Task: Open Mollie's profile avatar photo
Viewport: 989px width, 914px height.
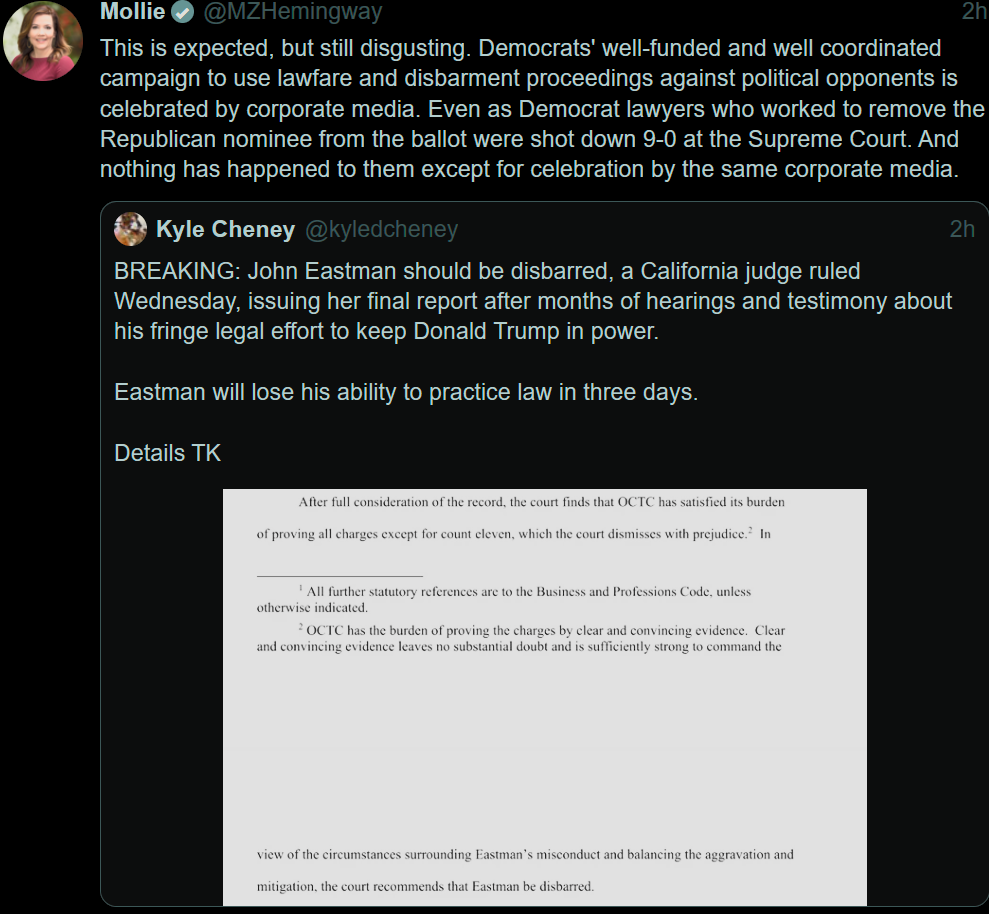Action: coord(43,40)
